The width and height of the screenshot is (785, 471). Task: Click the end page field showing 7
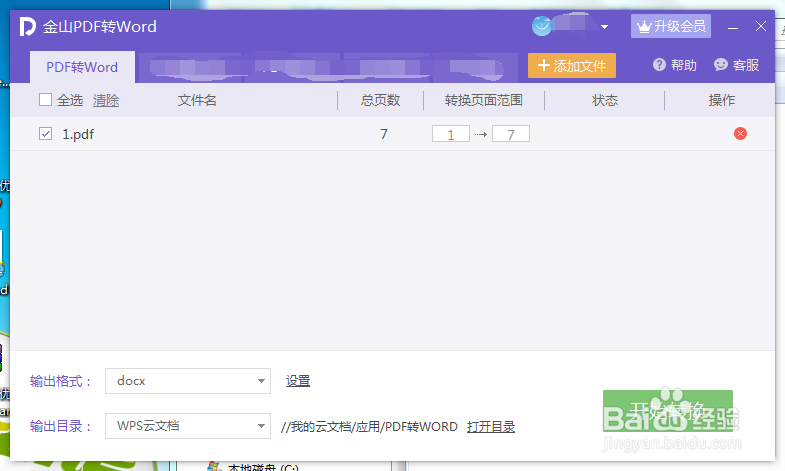511,134
